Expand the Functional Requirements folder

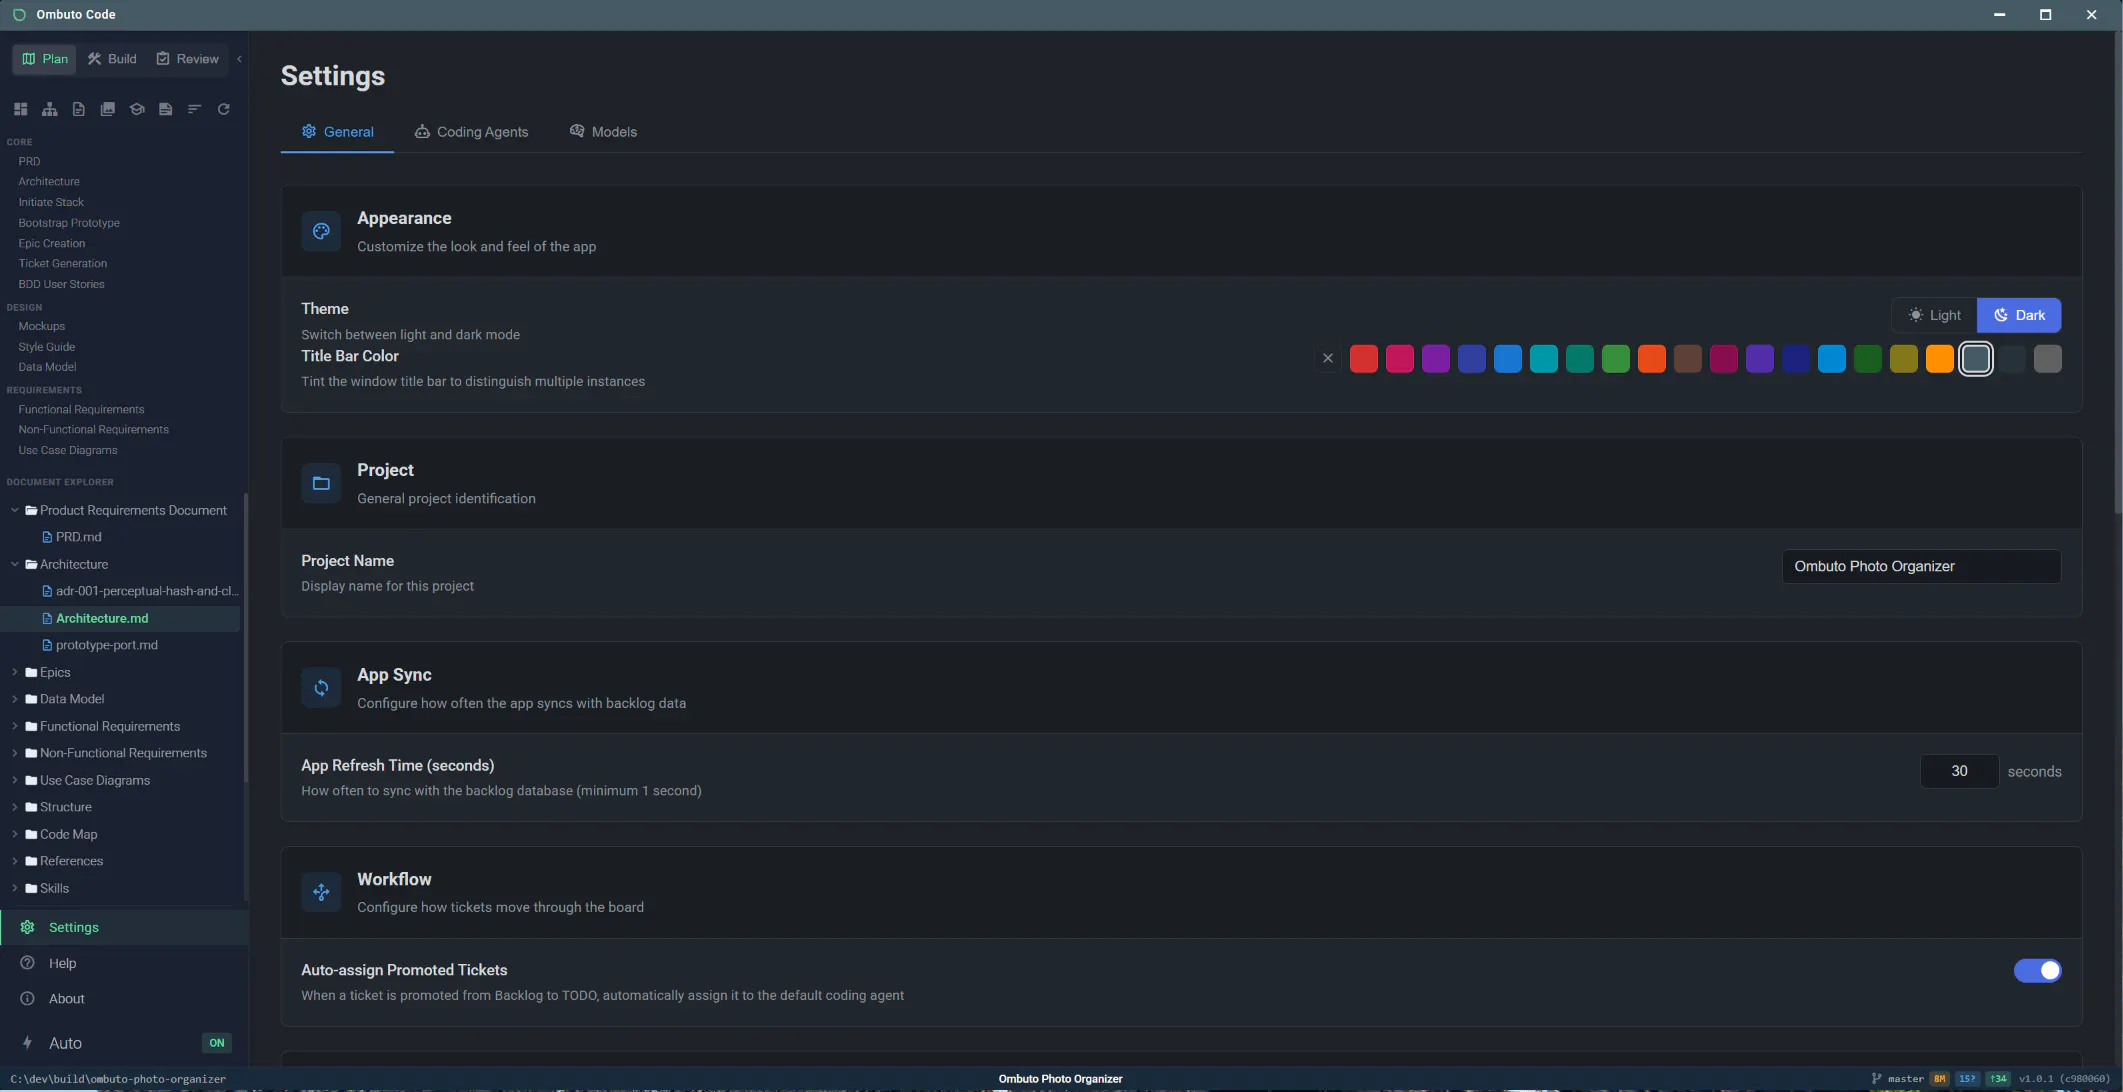pos(15,726)
